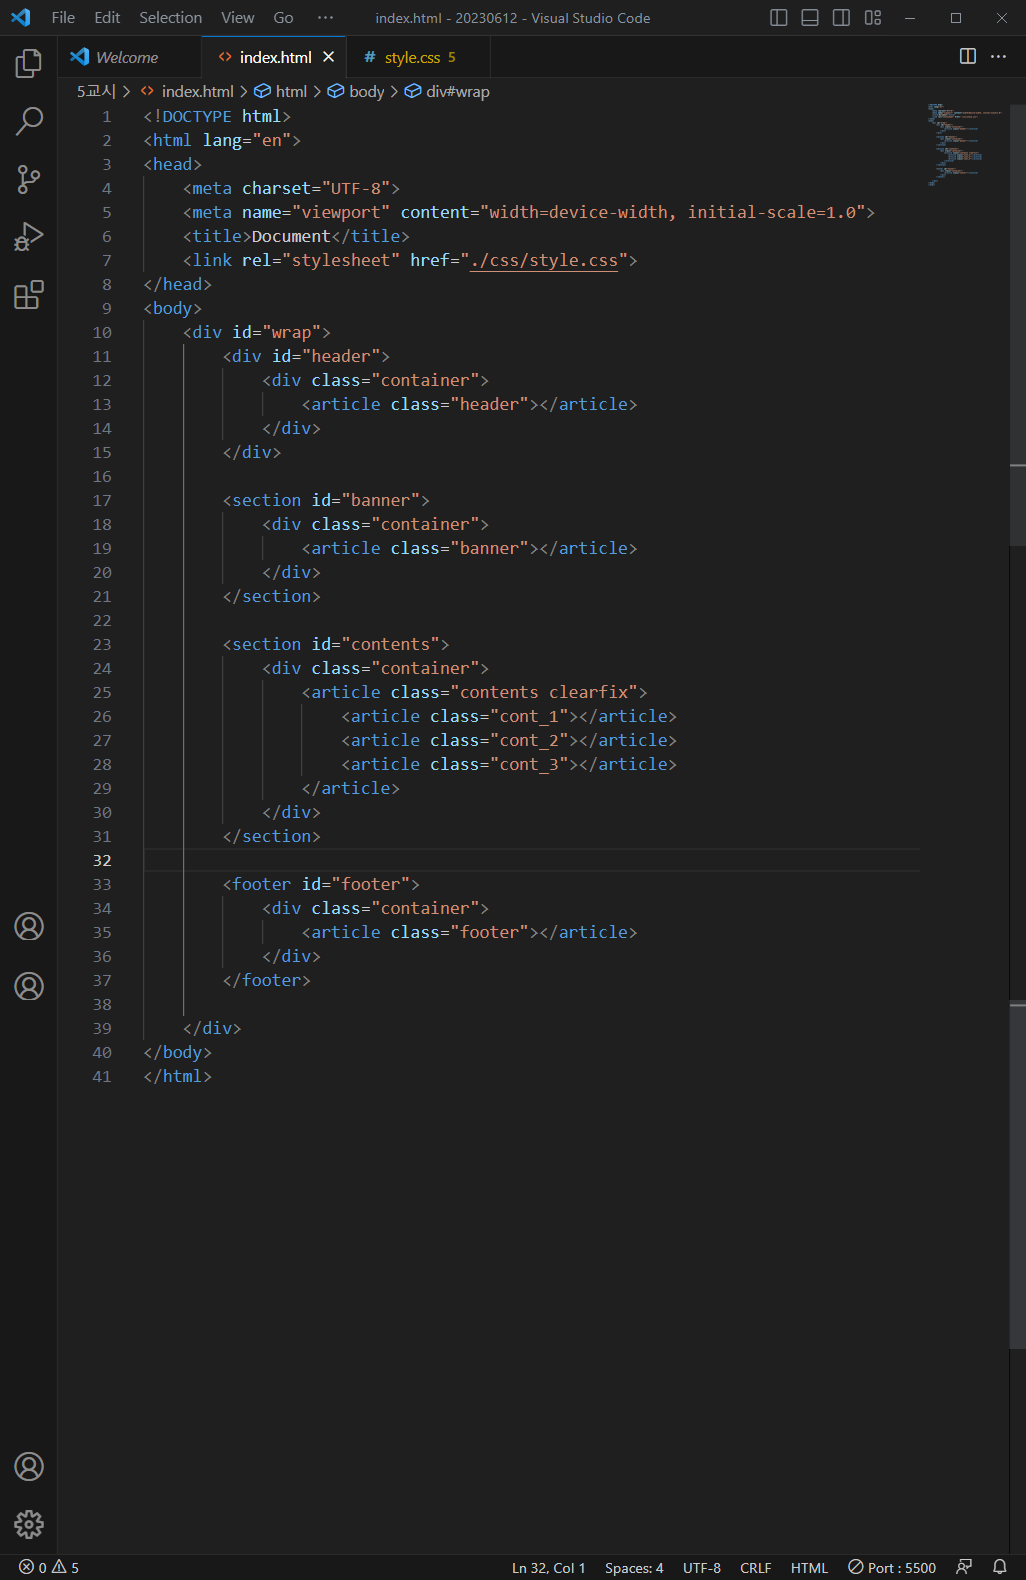1026x1580 pixels.
Task: Open the Search view
Action: pyautogui.click(x=29, y=122)
